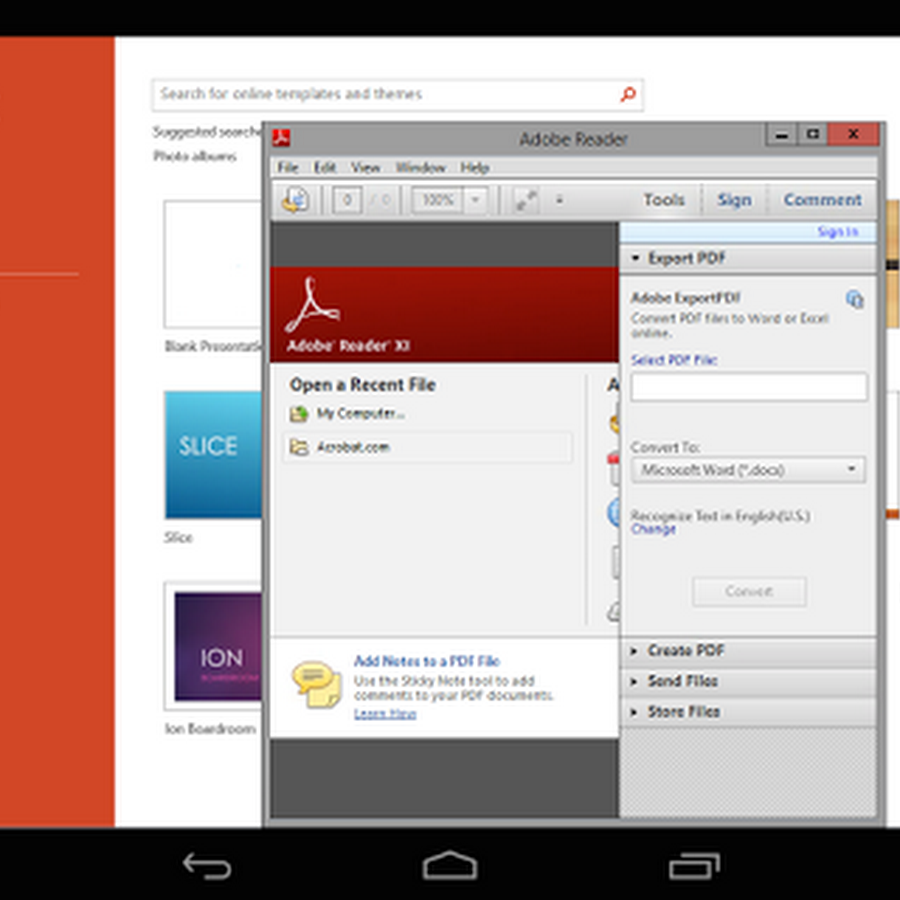Maximize the Adobe Reader window
Screen dimensions: 900x900
tap(813, 135)
